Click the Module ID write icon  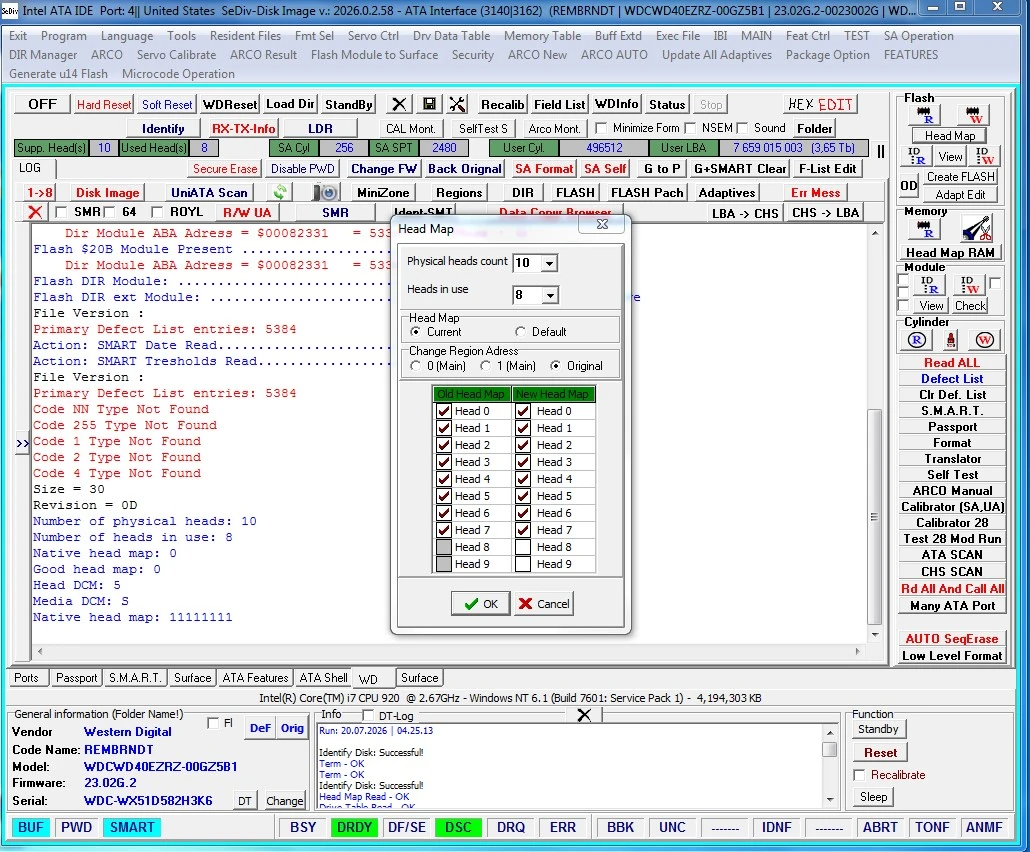click(970, 284)
